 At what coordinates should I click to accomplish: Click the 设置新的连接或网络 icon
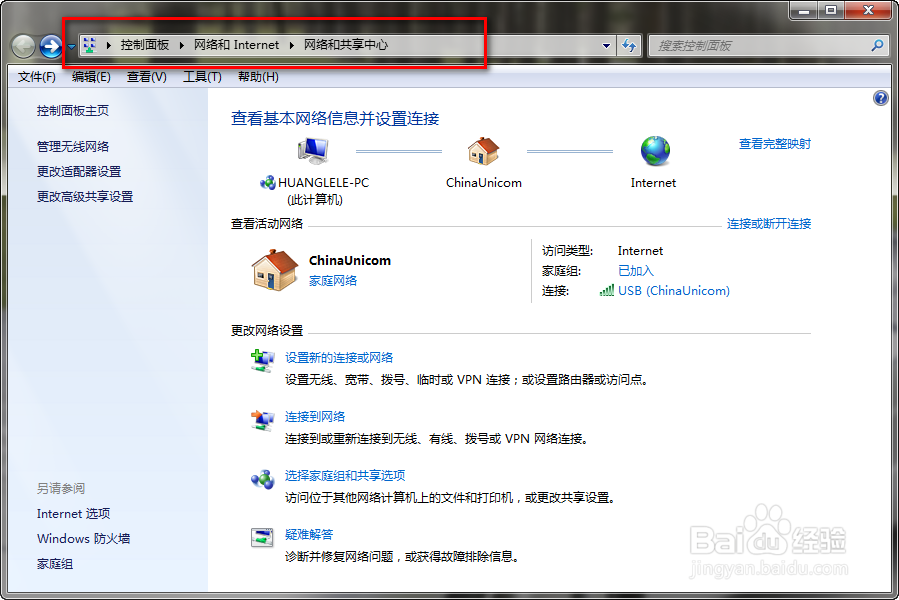tap(263, 361)
